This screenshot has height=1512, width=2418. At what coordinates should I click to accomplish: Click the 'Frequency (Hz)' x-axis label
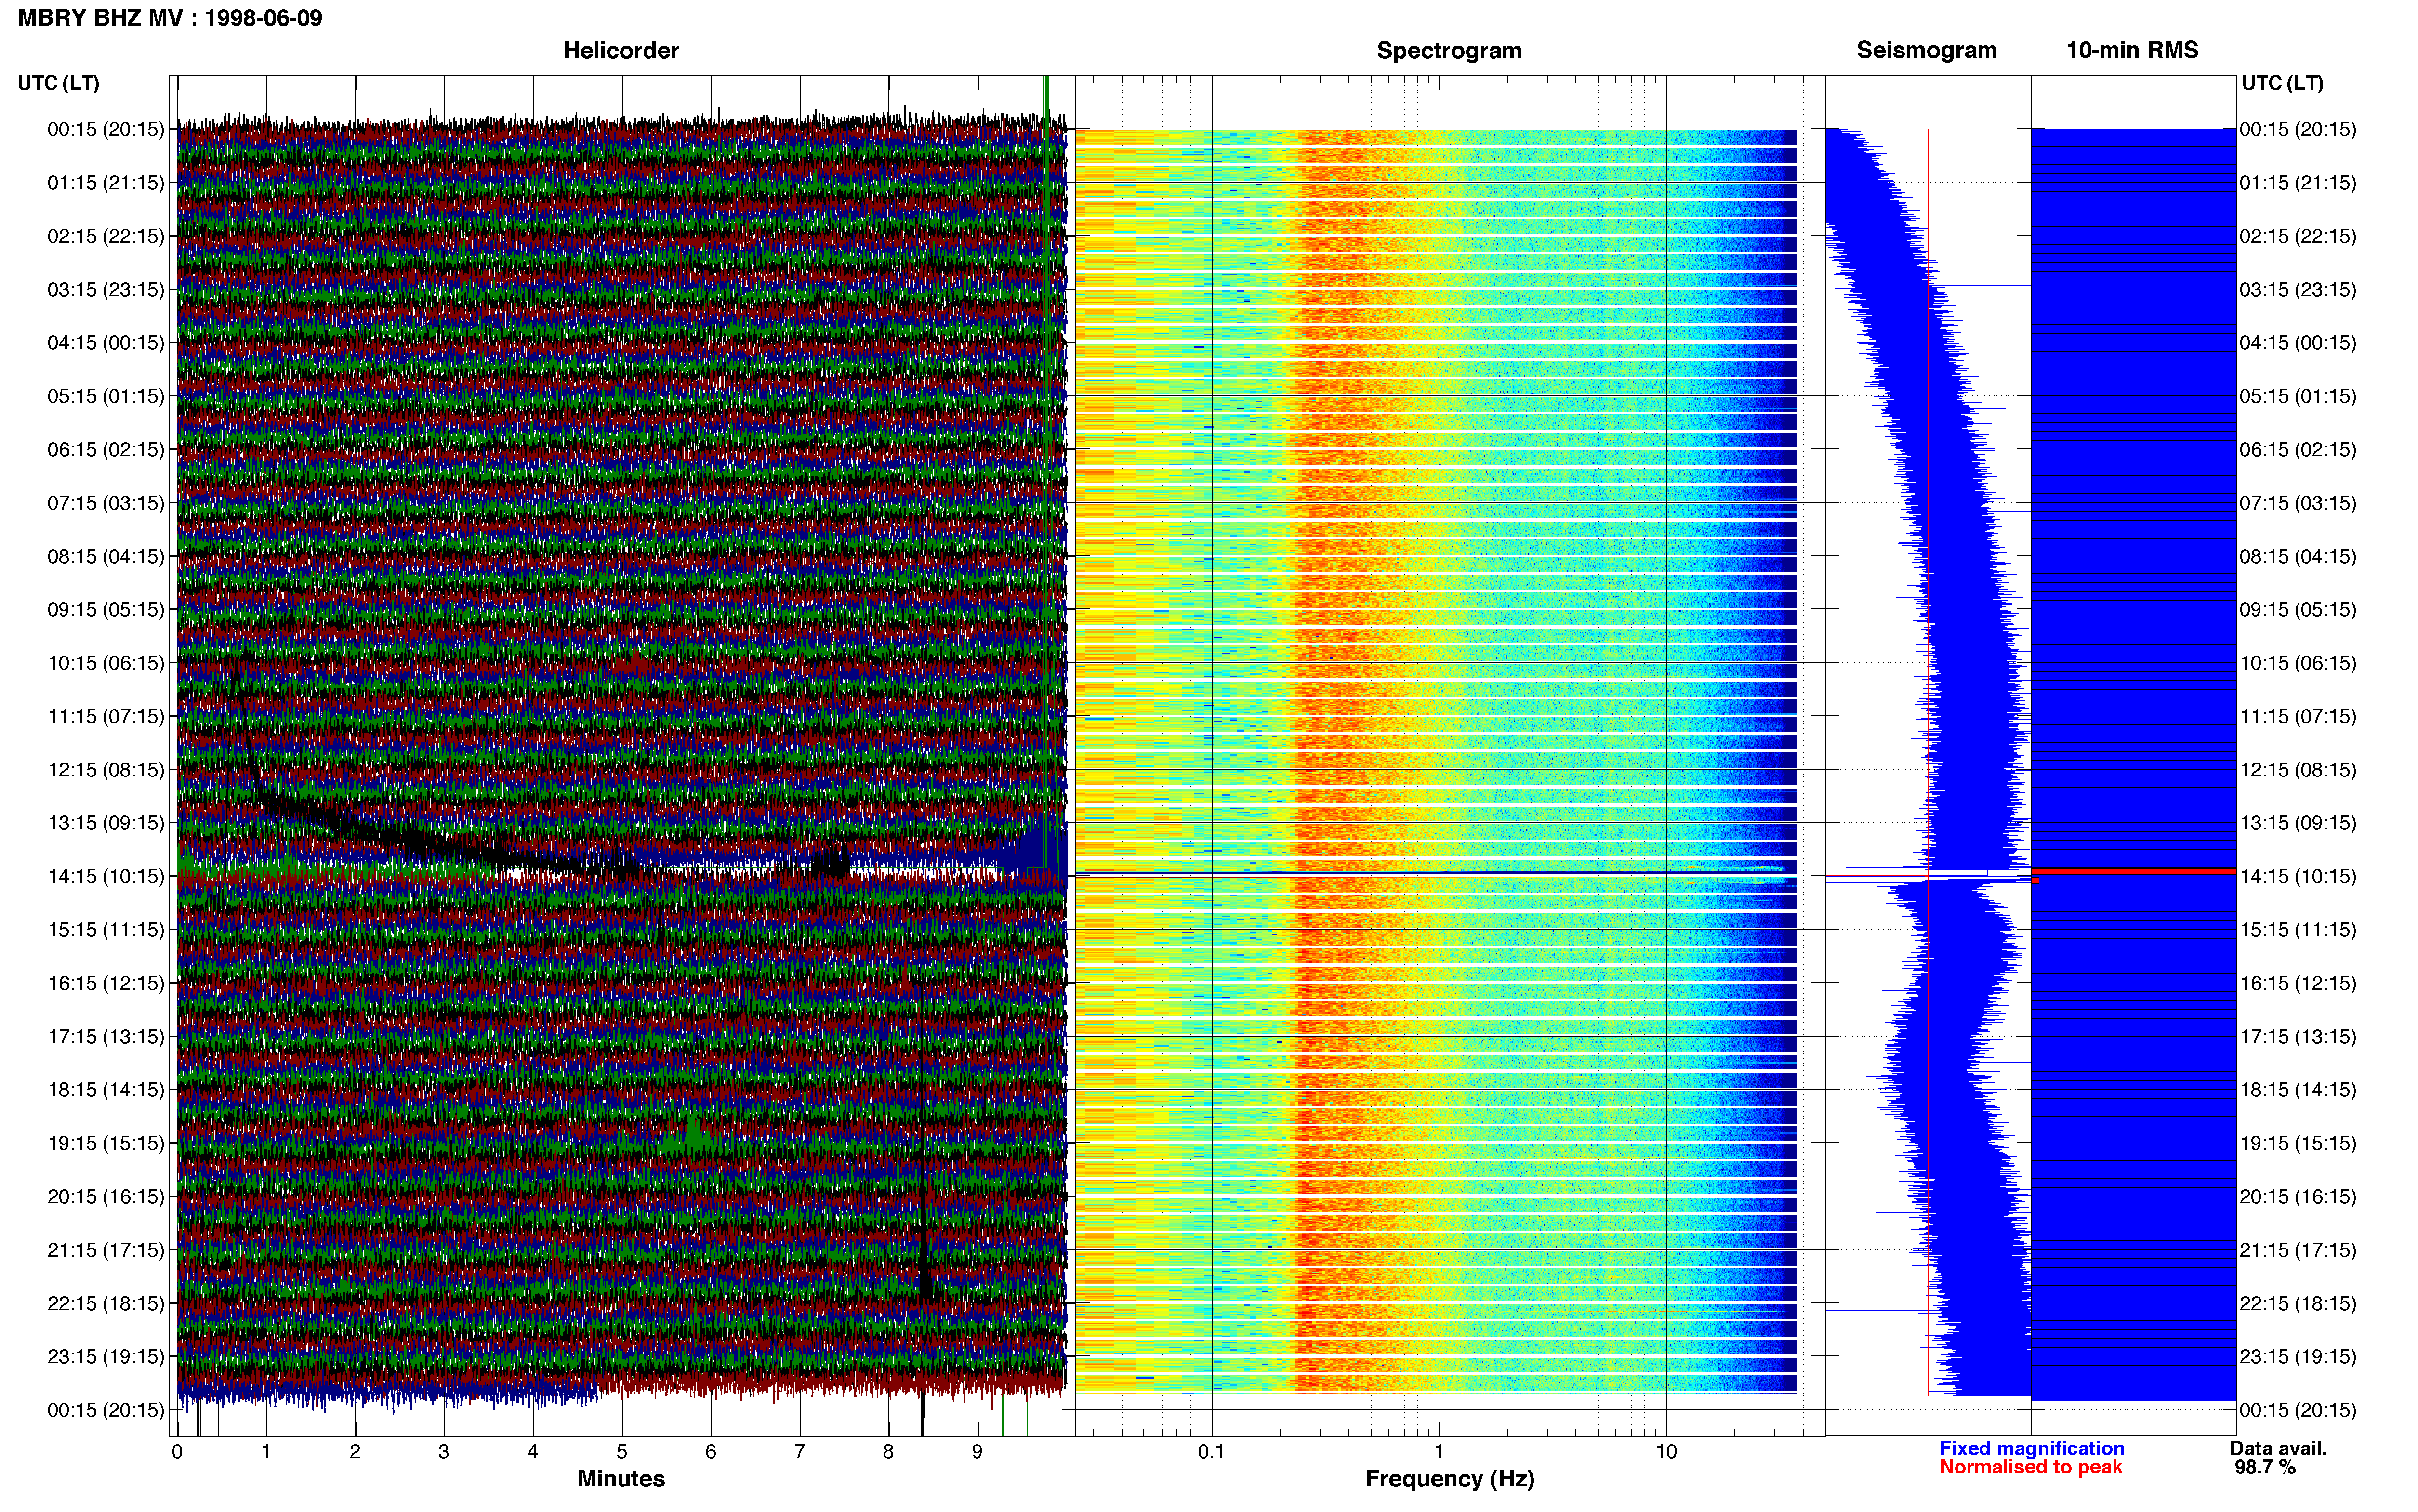1449,1478
